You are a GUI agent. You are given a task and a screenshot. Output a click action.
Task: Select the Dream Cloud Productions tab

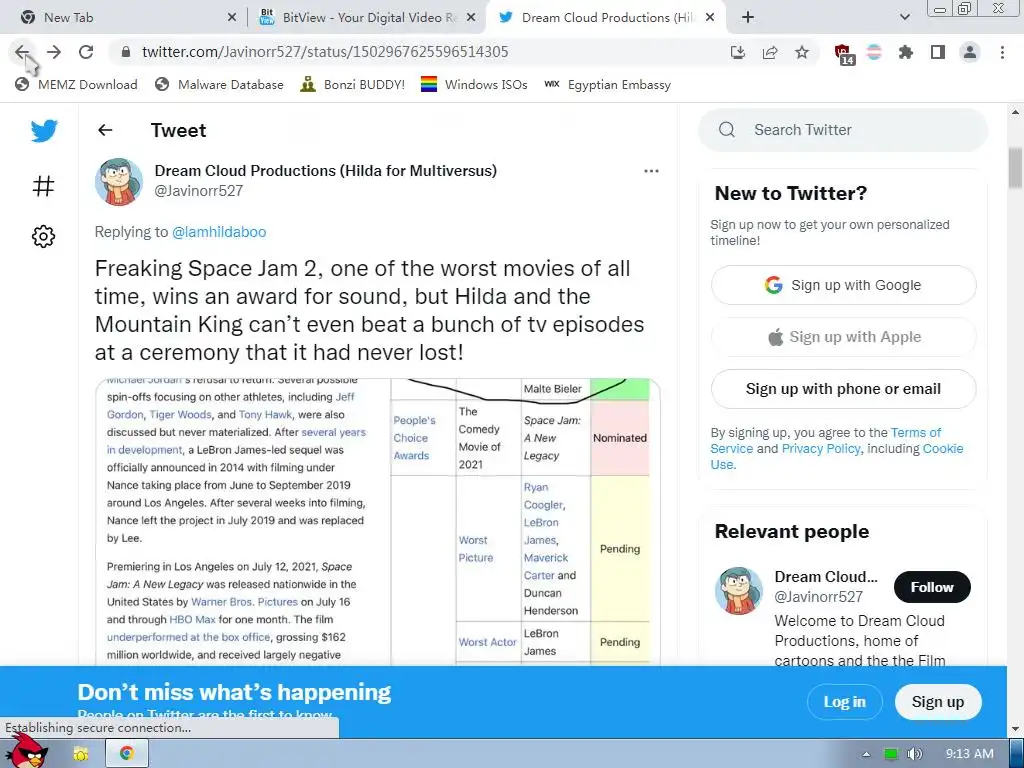click(x=607, y=18)
